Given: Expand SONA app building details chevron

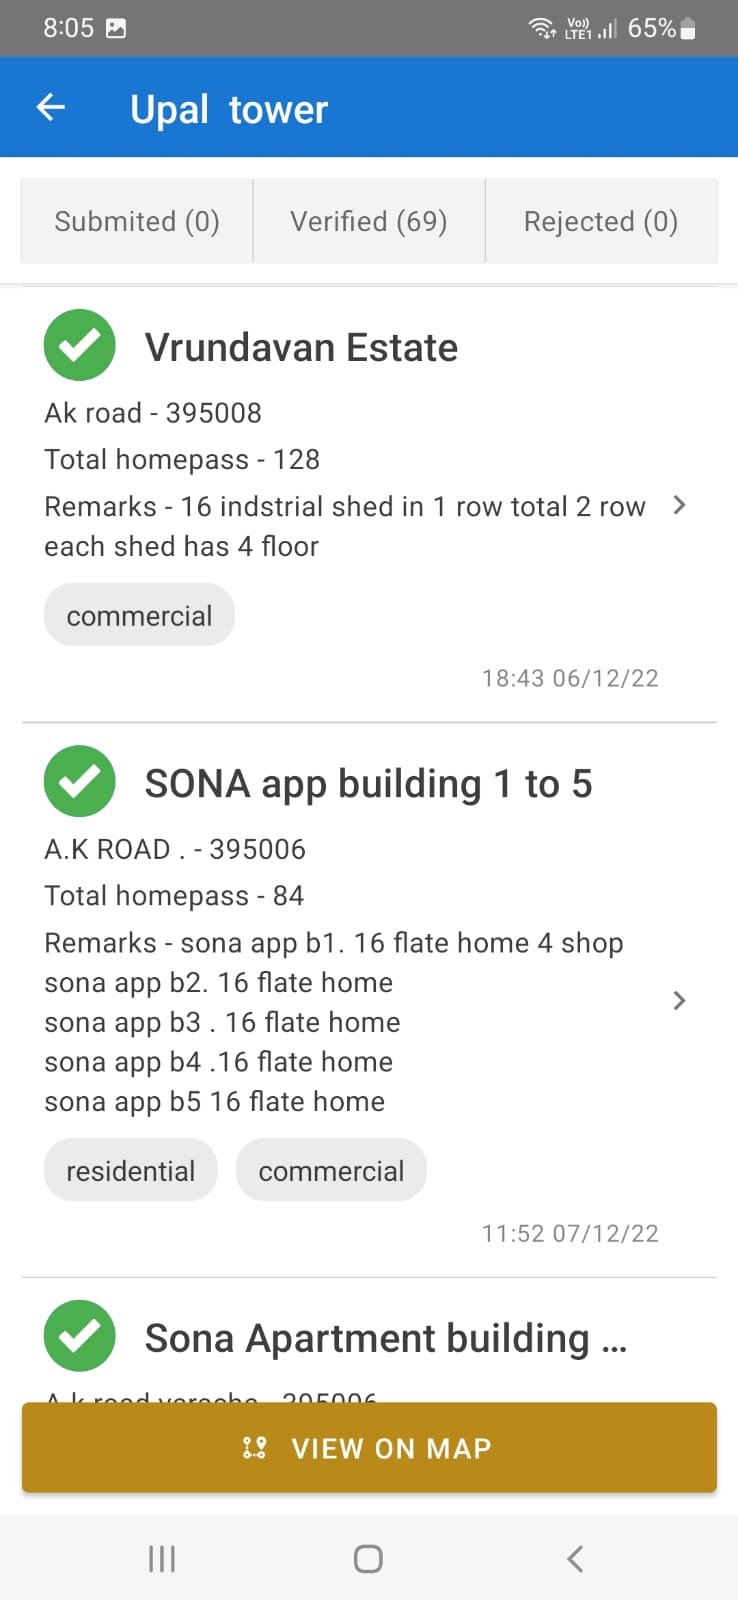Looking at the screenshot, I should 680,1000.
